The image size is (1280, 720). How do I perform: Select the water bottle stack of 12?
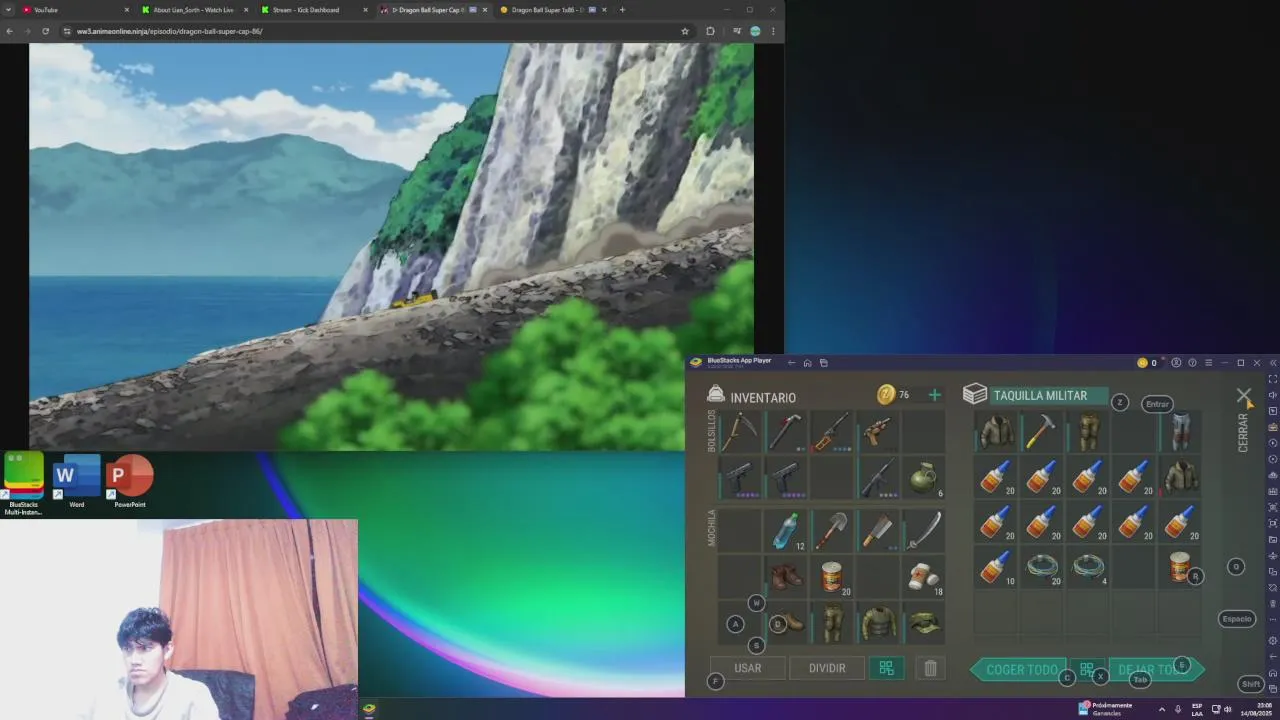tap(786, 530)
